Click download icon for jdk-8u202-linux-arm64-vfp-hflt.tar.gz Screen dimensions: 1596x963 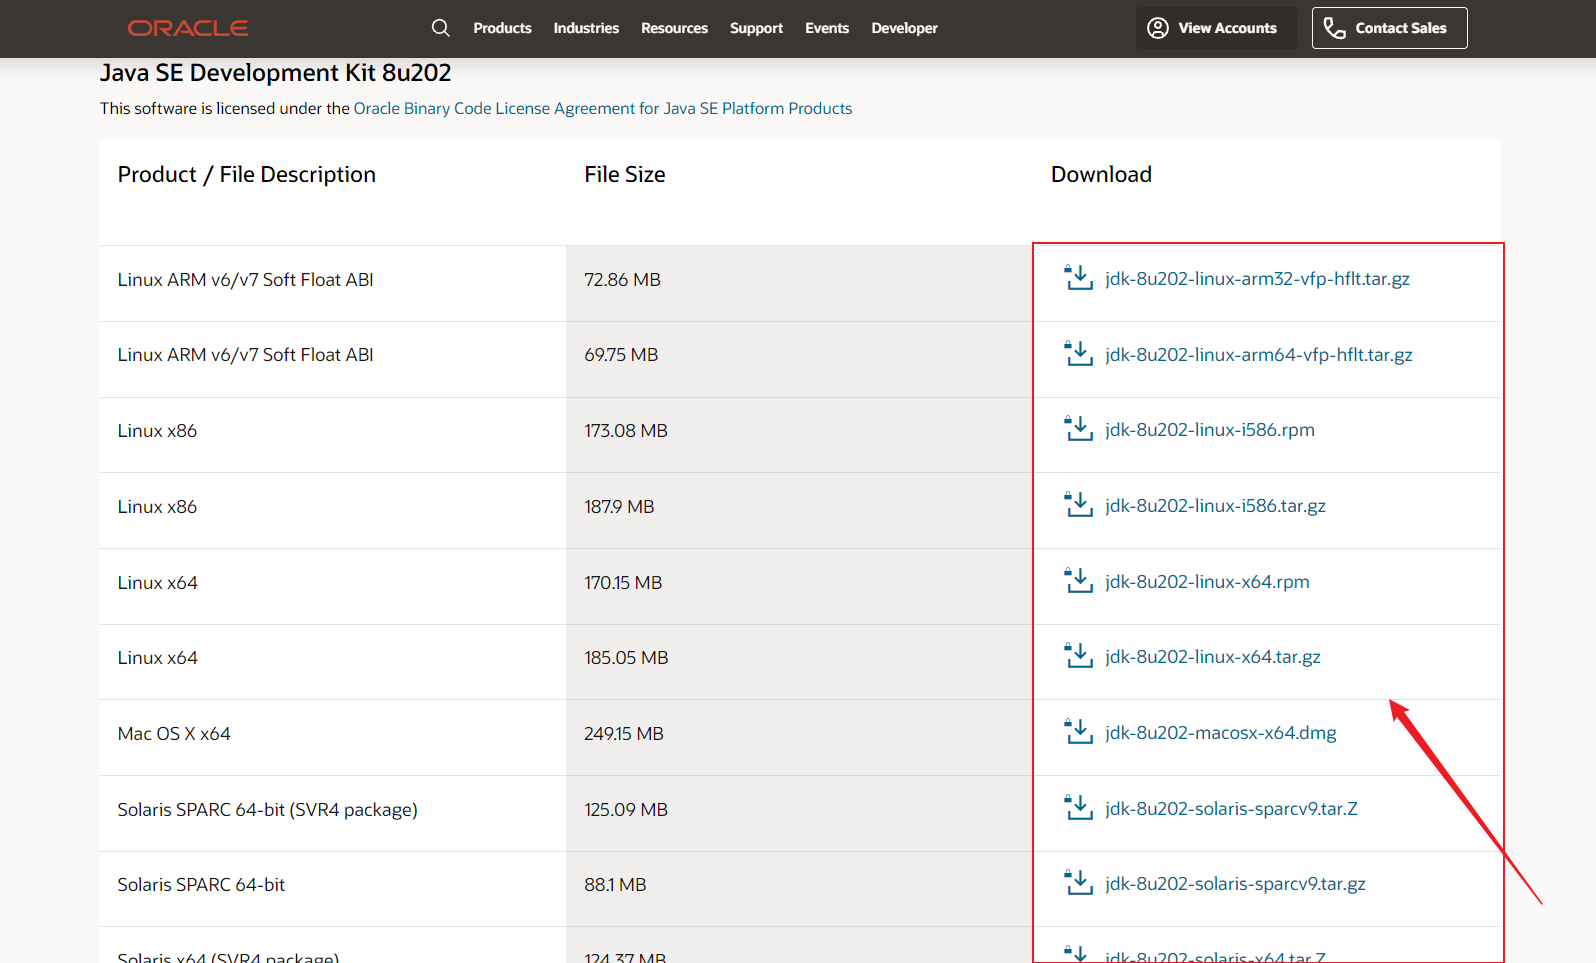click(x=1079, y=354)
